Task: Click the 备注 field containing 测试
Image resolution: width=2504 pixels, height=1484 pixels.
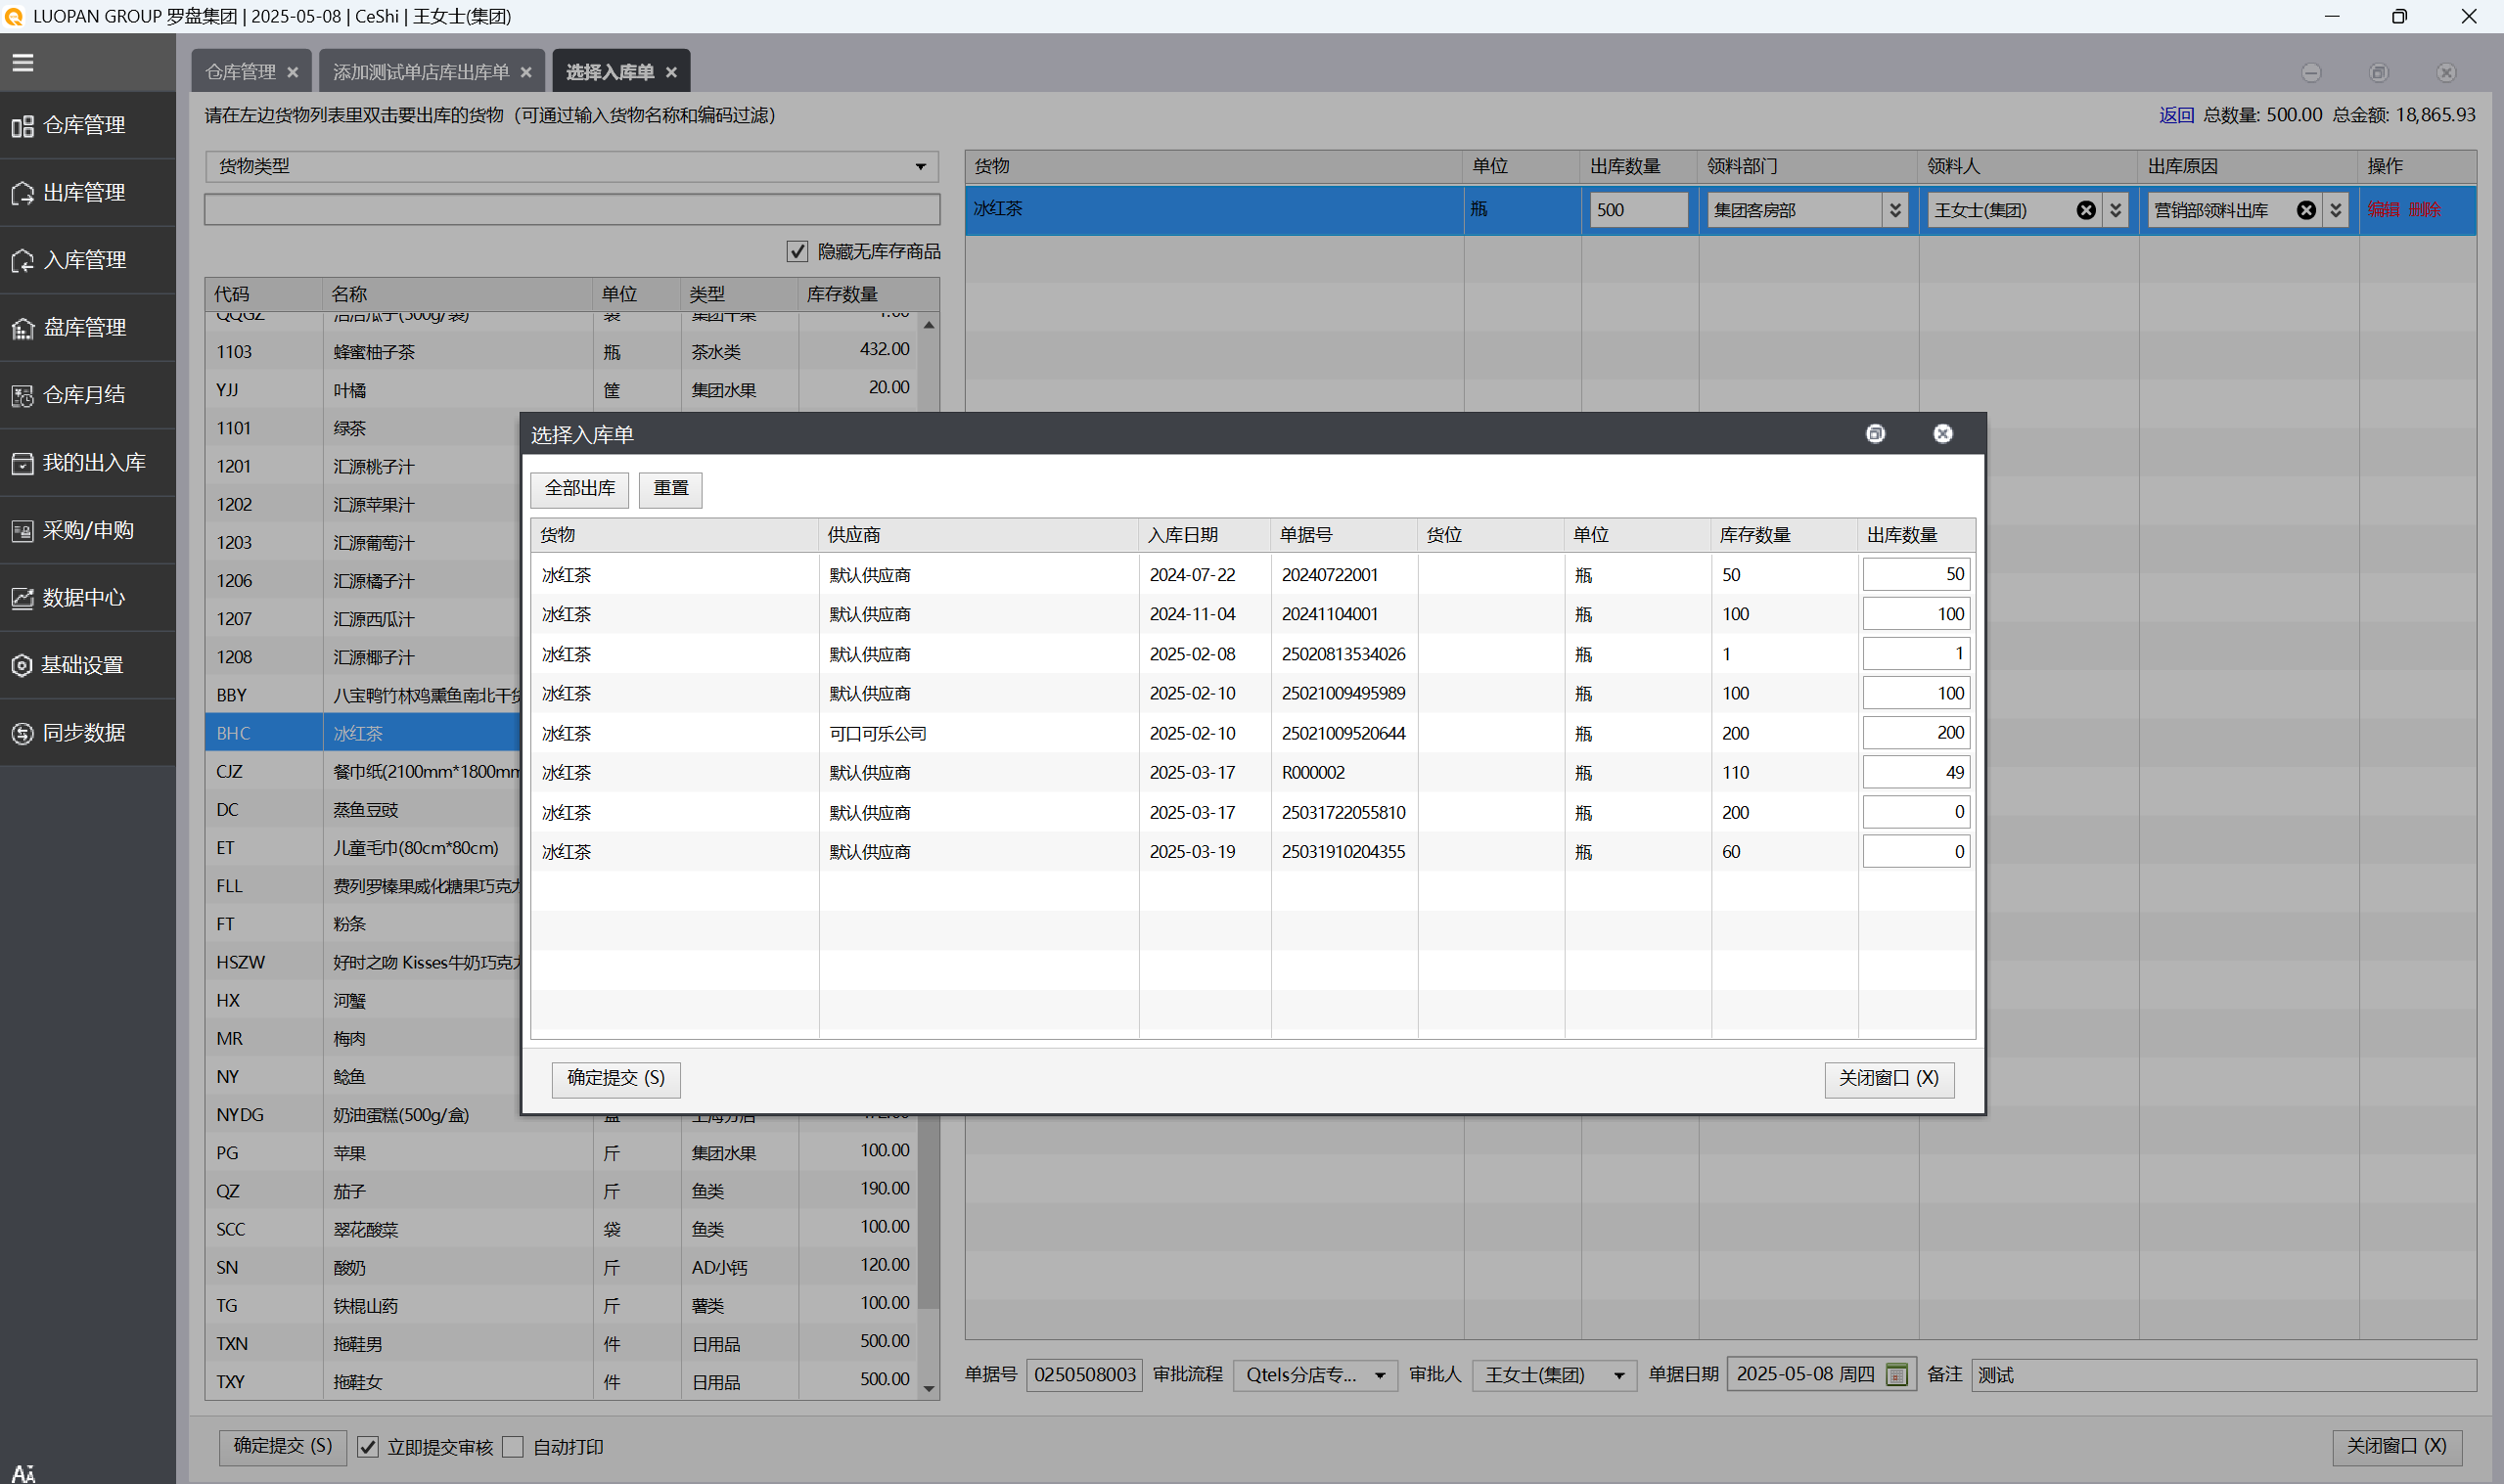Action: 2224,1375
